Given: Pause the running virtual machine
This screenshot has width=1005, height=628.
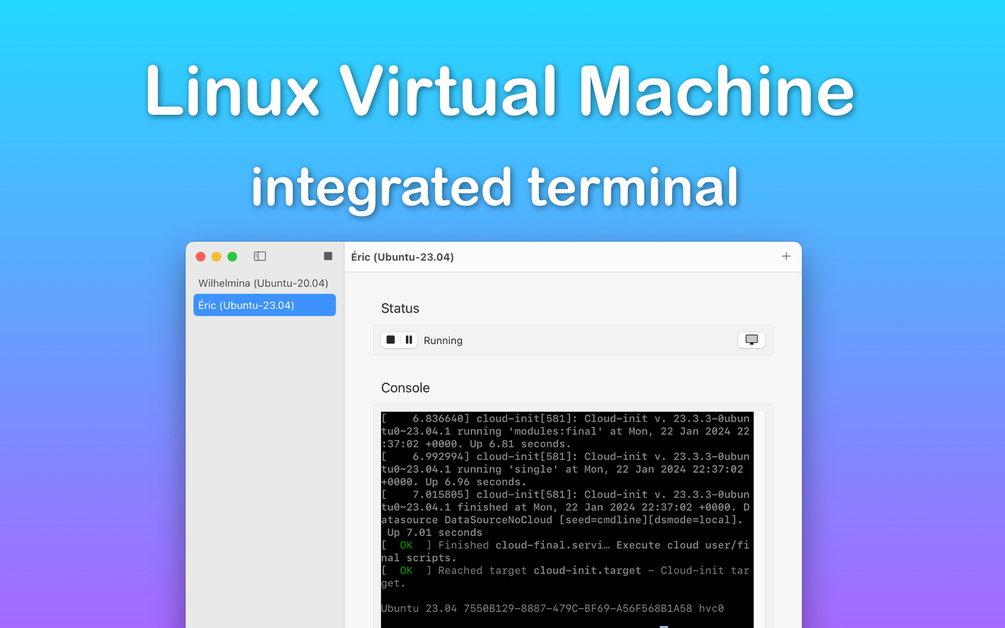Looking at the screenshot, I should (x=409, y=340).
